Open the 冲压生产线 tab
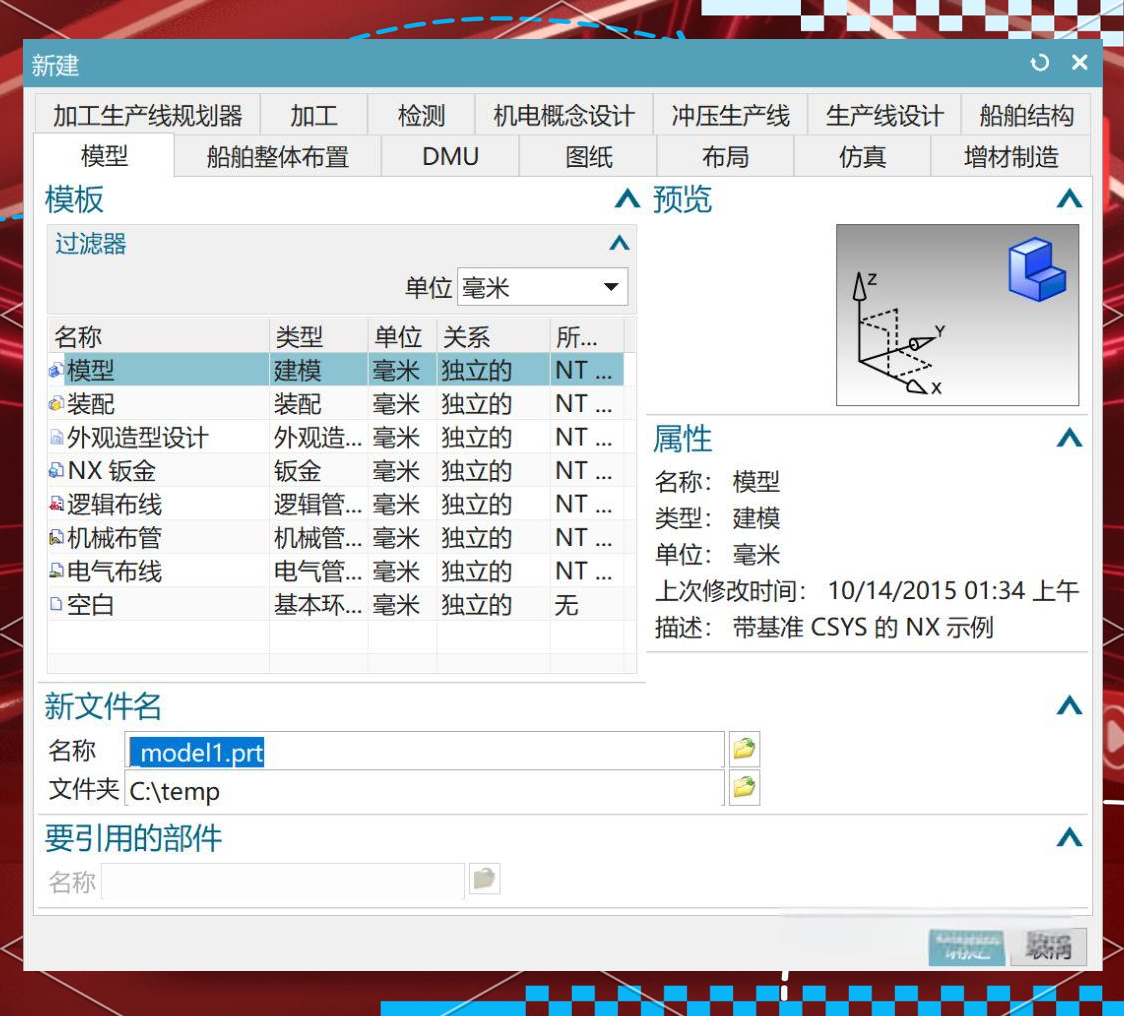This screenshot has height=1016, width=1124. pos(730,115)
